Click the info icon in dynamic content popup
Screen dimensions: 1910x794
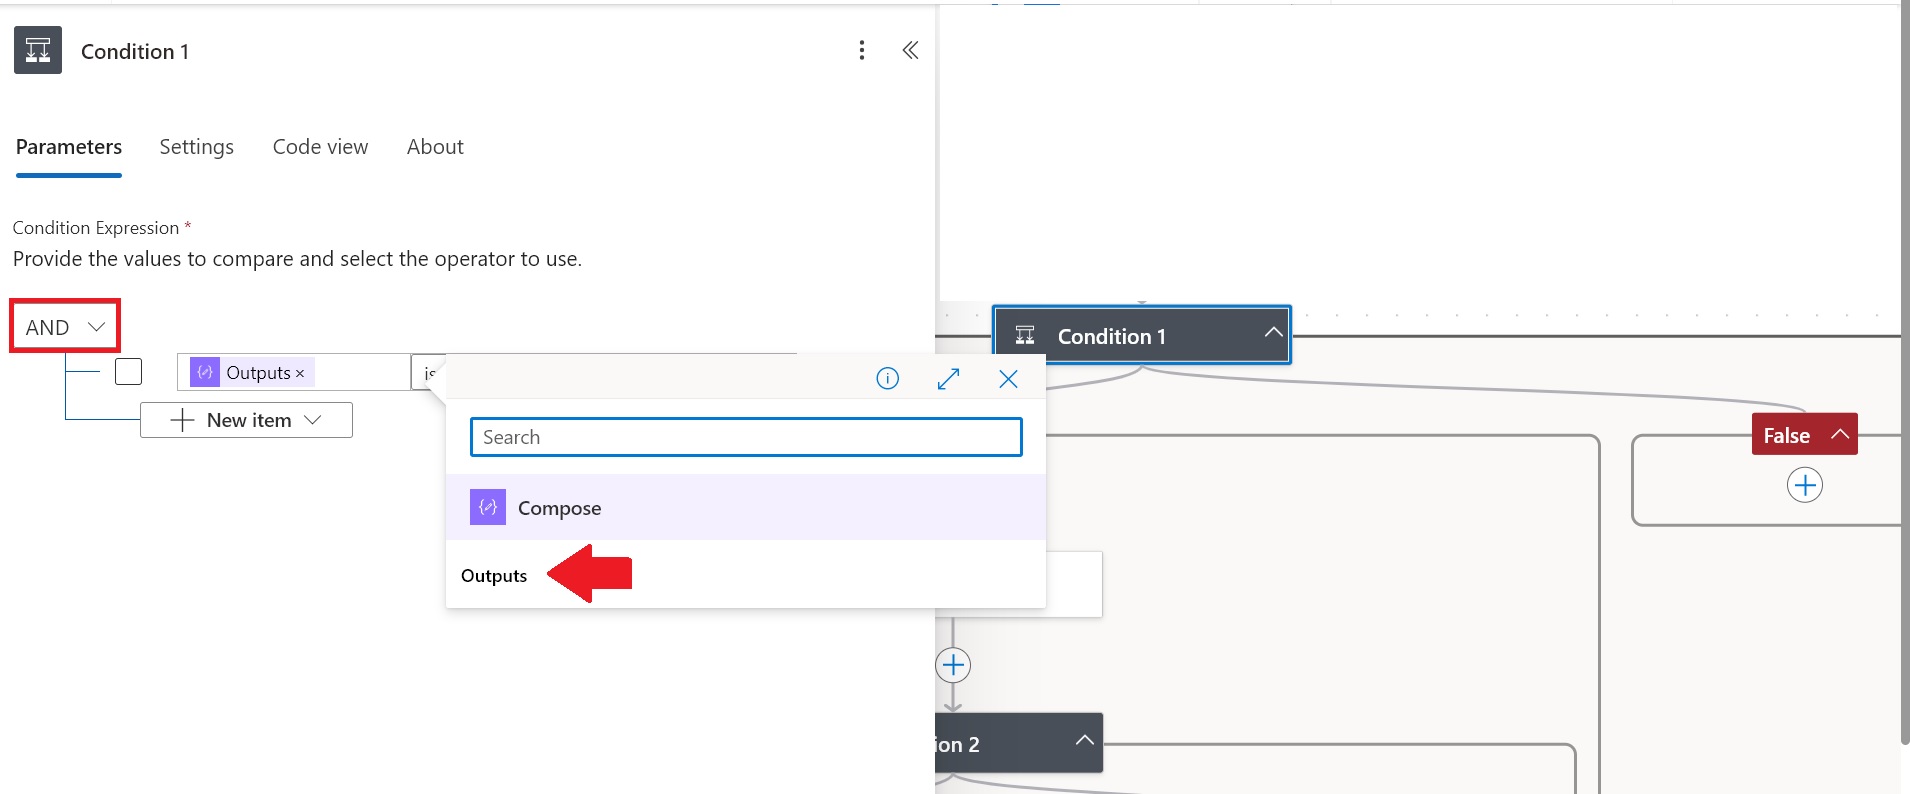tap(887, 378)
